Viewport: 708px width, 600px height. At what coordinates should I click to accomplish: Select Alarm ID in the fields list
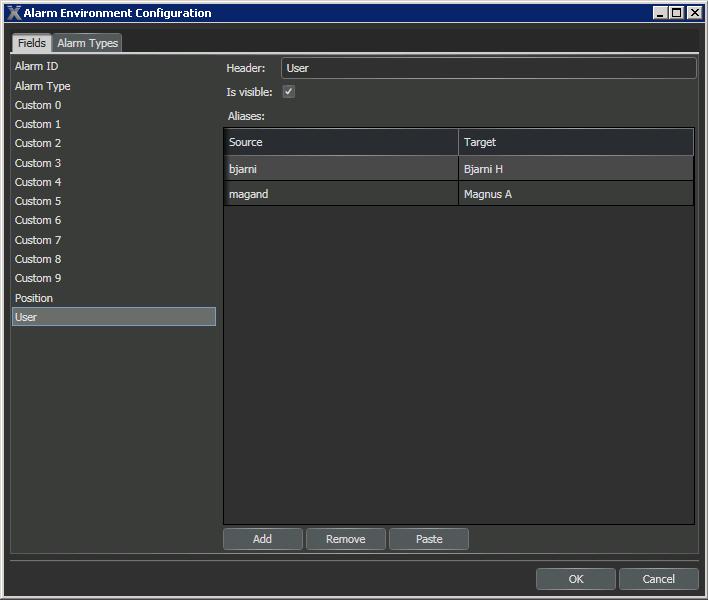tap(114, 66)
